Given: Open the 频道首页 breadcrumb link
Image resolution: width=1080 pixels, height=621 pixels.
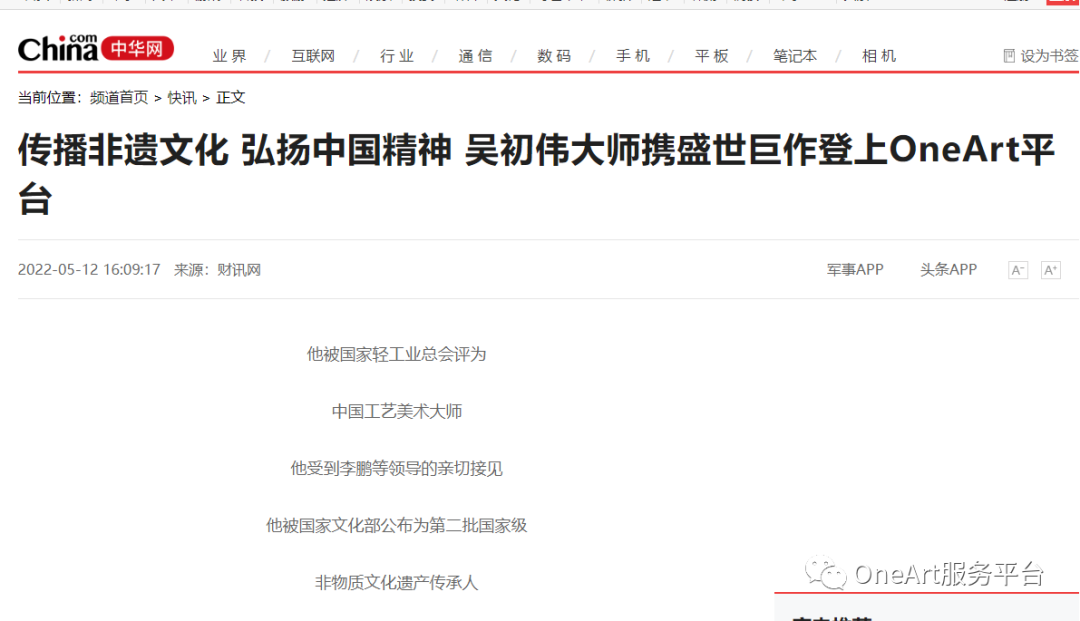Looking at the screenshot, I should point(119,98).
